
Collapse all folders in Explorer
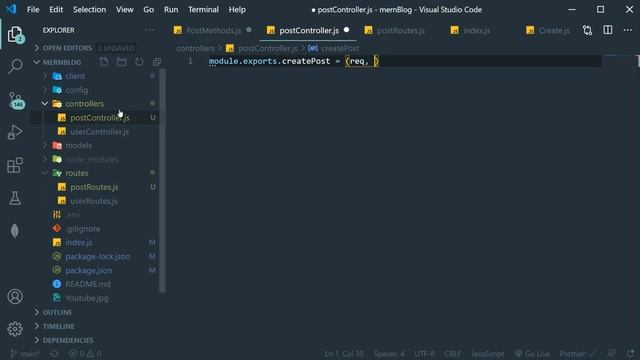(157, 62)
